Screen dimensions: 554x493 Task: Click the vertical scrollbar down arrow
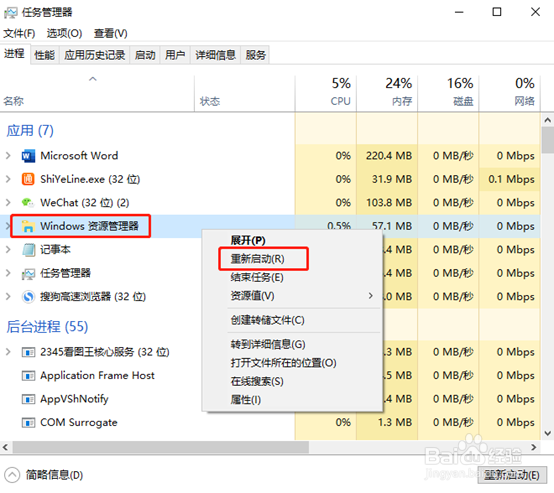pos(547,433)
